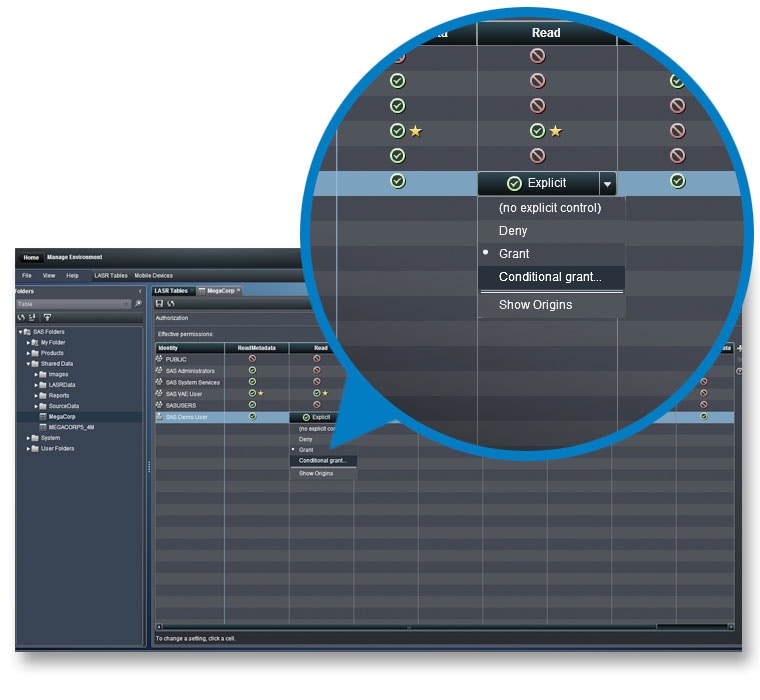Select the SASUSERS identity row

click(x=181, y=406)
